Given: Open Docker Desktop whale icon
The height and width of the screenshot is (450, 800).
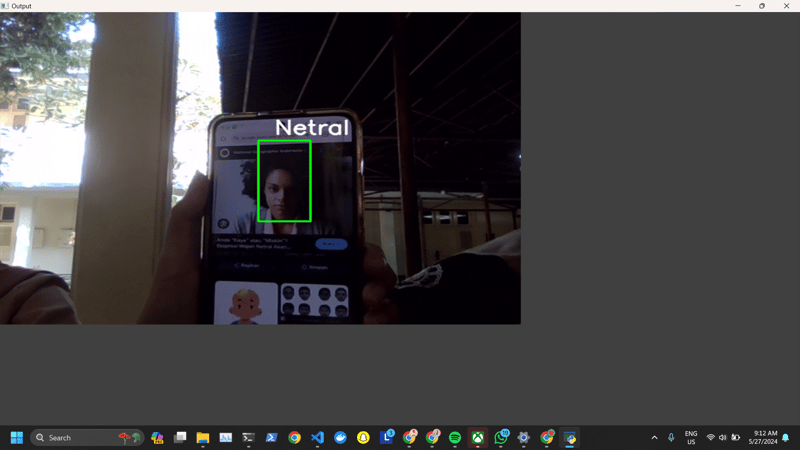Looking at the screenshot, I should pyautogui.click(x=340, y=438).
